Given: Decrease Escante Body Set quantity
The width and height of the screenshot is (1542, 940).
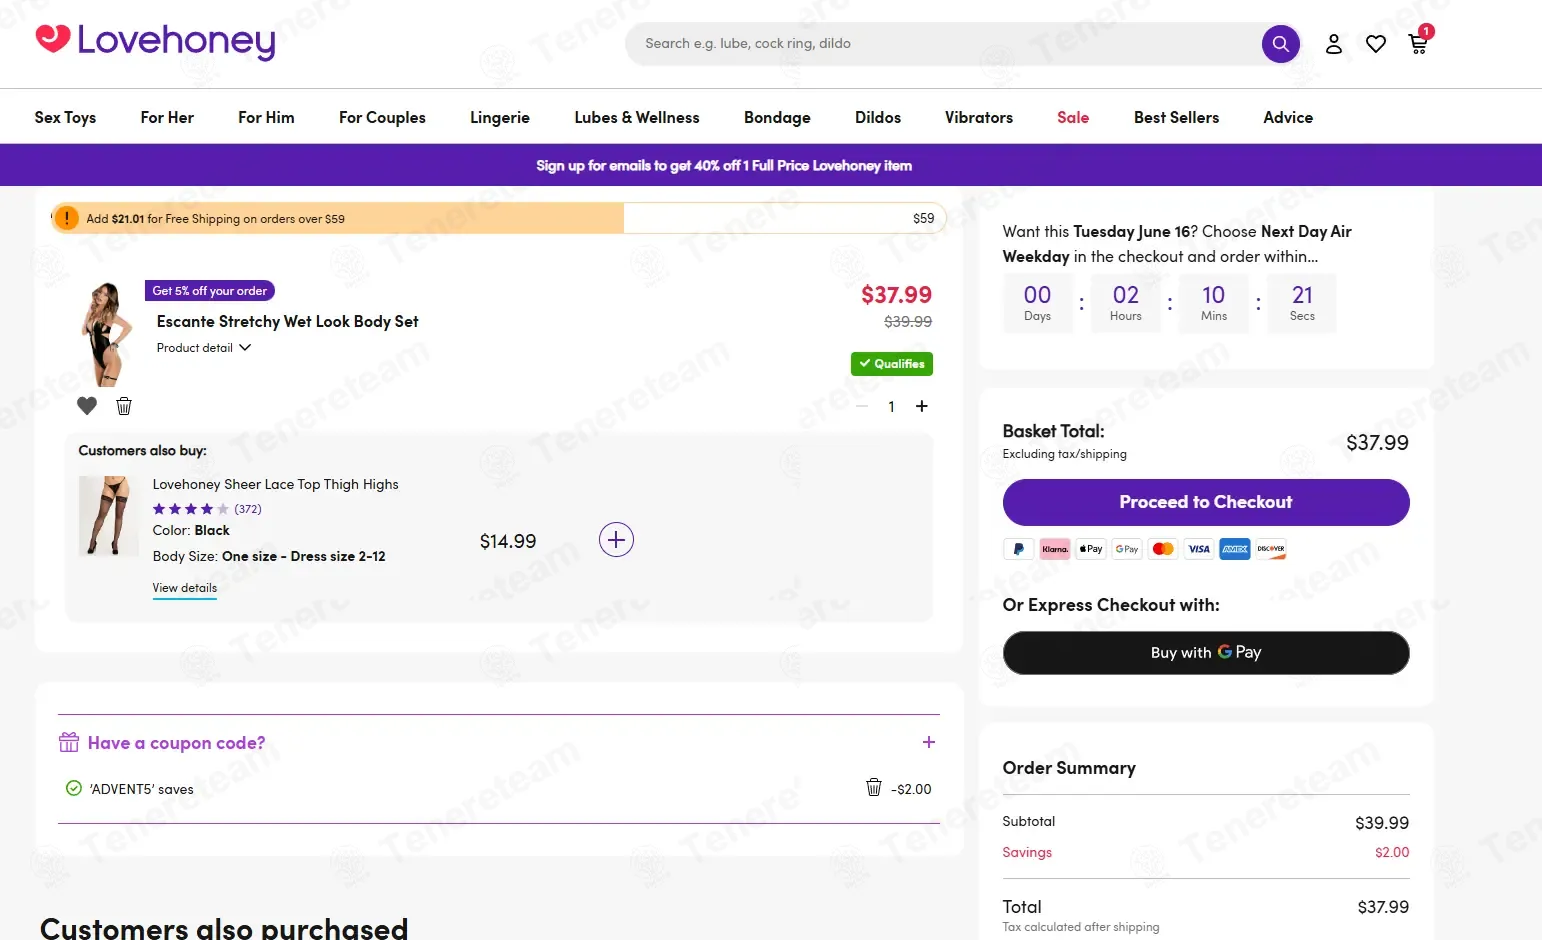Looking at the screenshot, I should pyautogui.click(x=862, y=406).
